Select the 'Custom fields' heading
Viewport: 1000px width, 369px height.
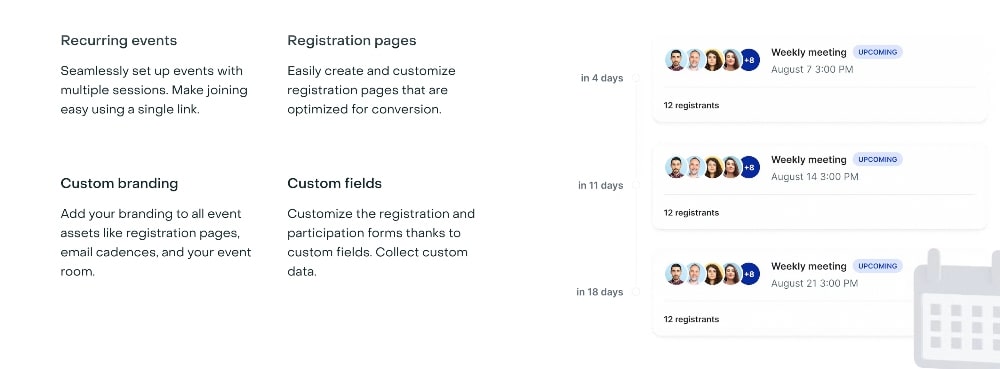coord(334,184)
